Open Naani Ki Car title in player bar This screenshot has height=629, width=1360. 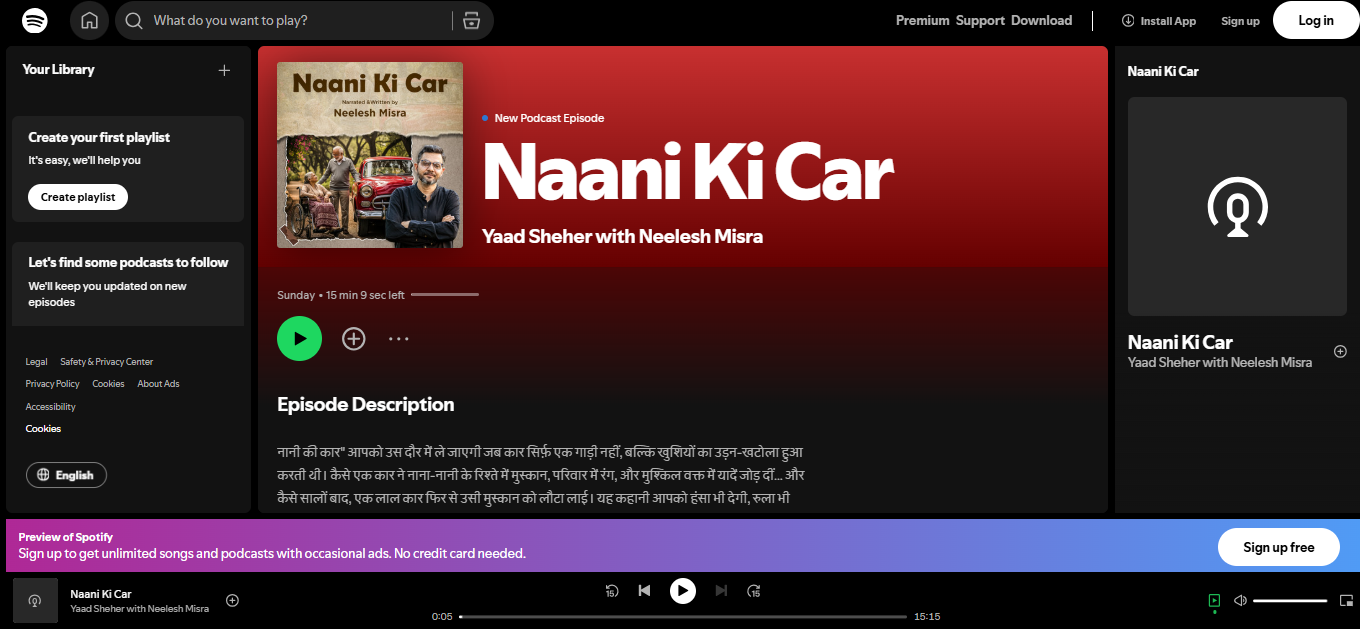[x=101, y=594]
